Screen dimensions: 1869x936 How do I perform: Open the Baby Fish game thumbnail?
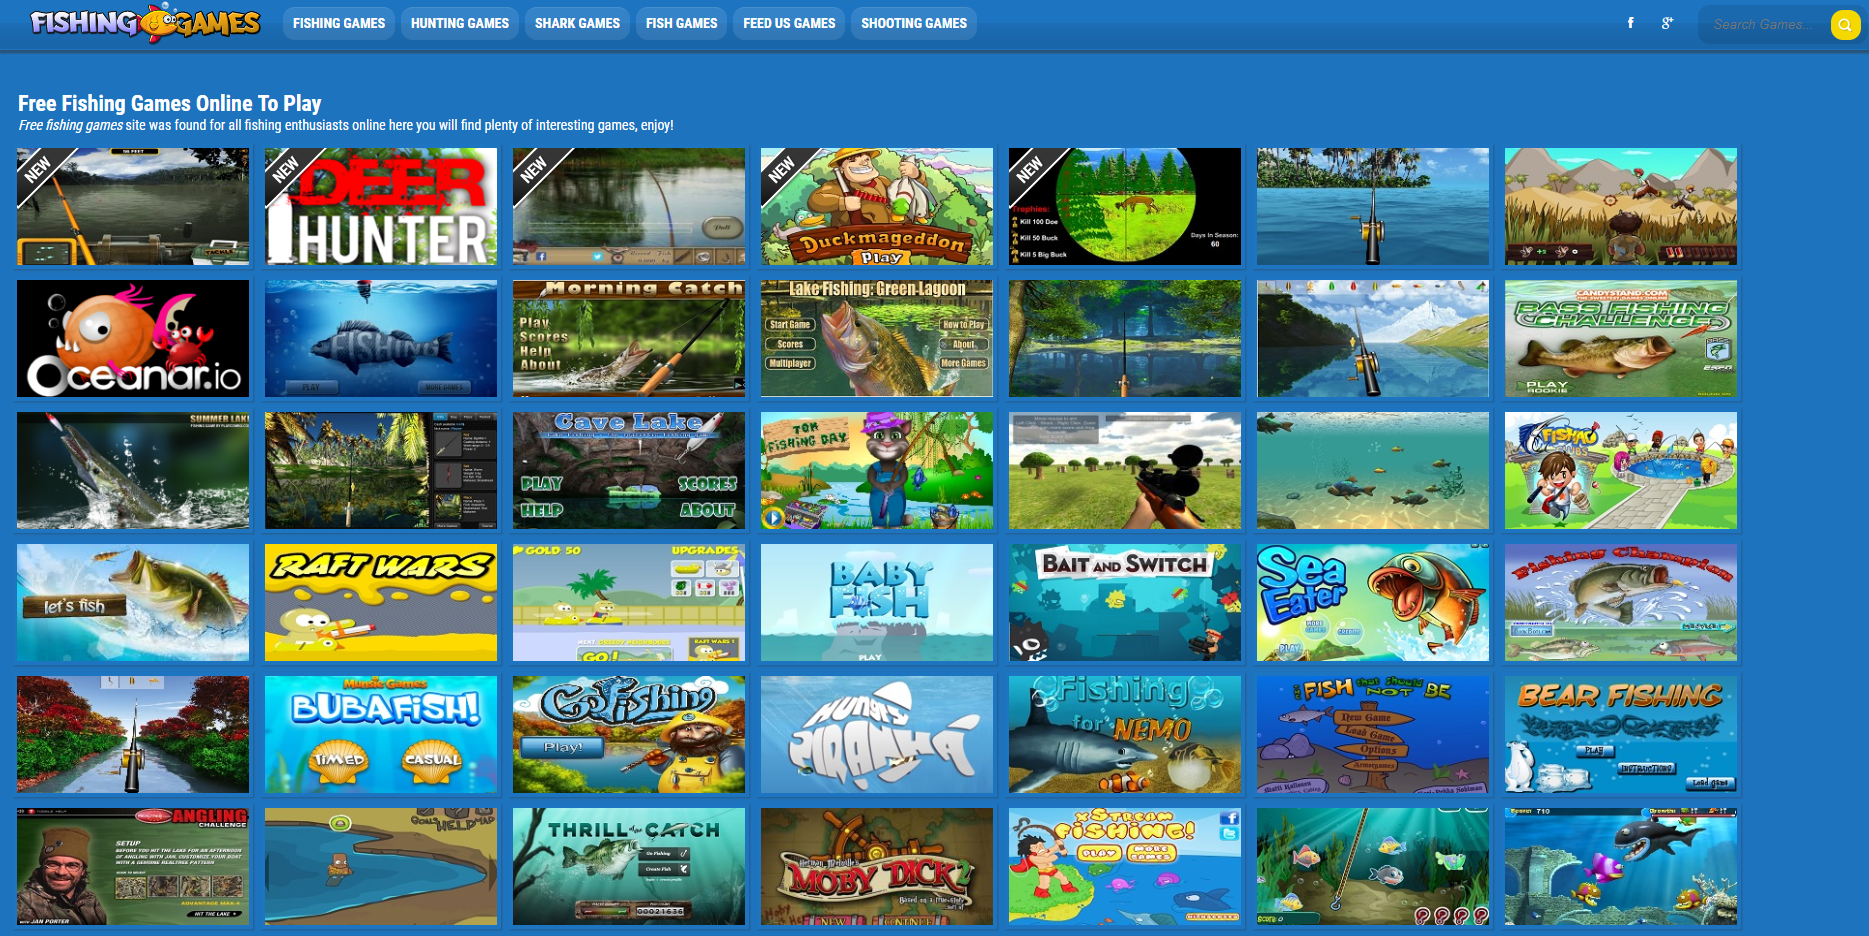coord(877,603)
